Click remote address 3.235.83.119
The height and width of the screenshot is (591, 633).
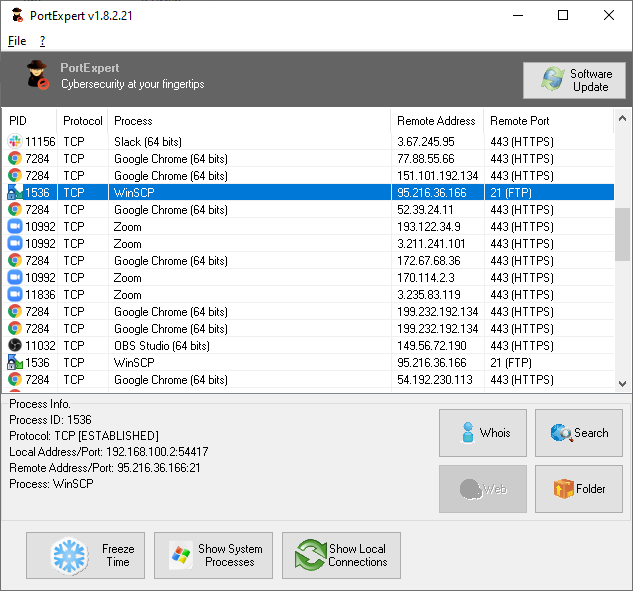[429, 295]
